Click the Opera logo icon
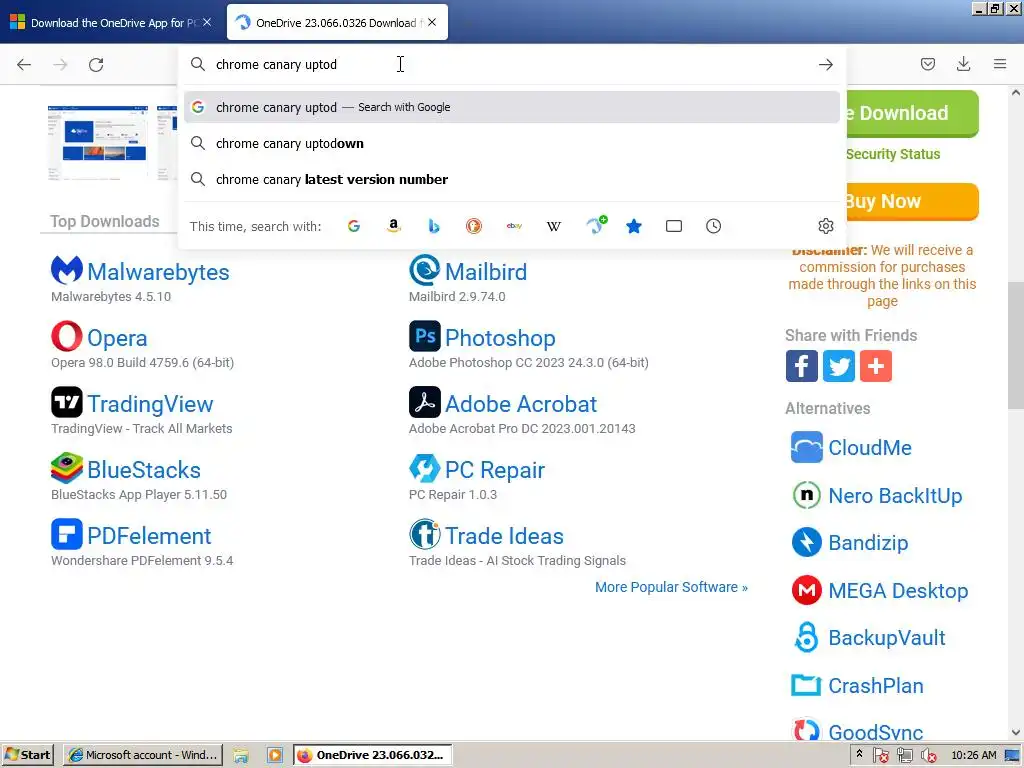 tap(67, 336)
